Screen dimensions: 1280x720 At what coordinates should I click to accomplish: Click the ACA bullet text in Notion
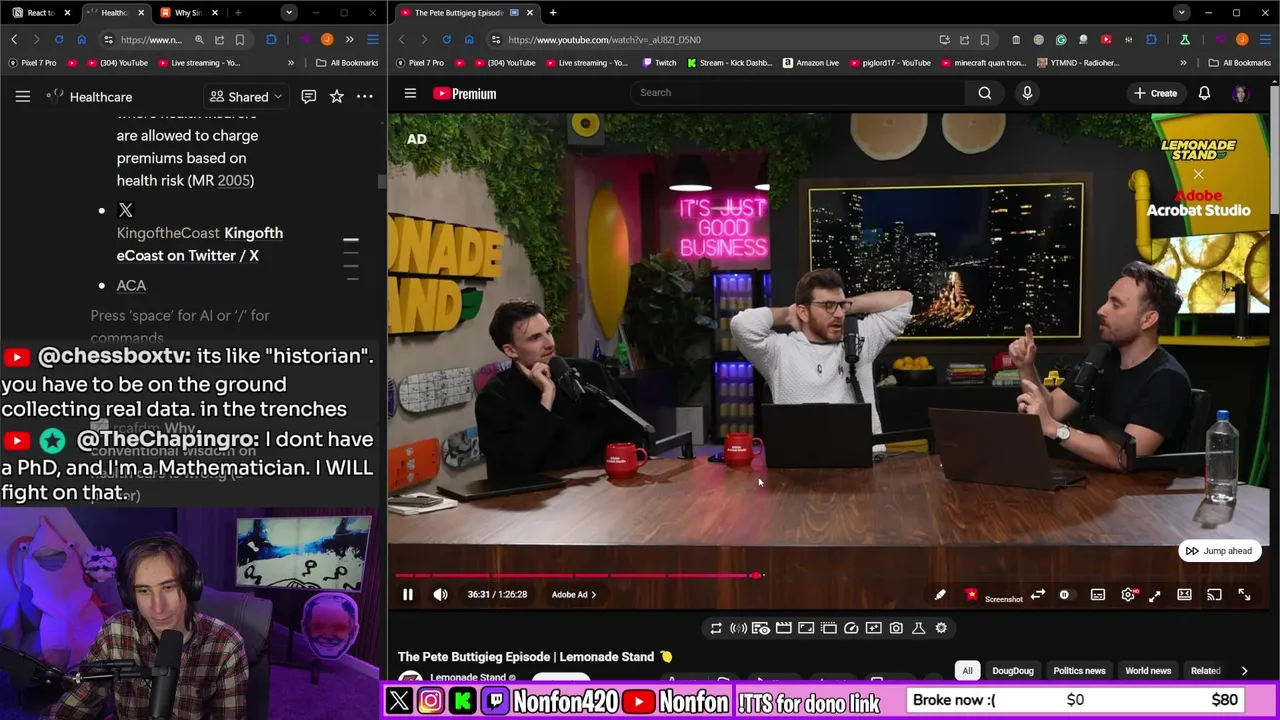point(131,286)
